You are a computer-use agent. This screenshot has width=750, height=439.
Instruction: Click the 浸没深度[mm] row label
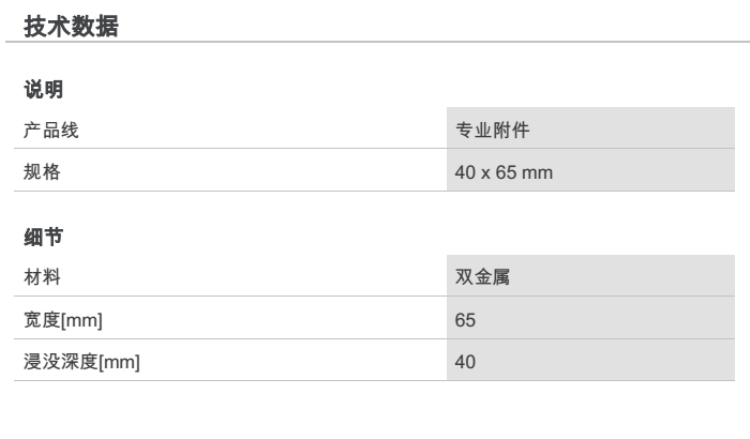click(x=82, y=361)
